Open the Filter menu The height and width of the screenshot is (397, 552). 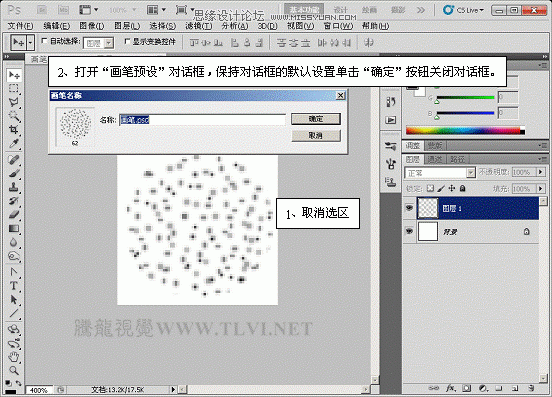(199, 26)
